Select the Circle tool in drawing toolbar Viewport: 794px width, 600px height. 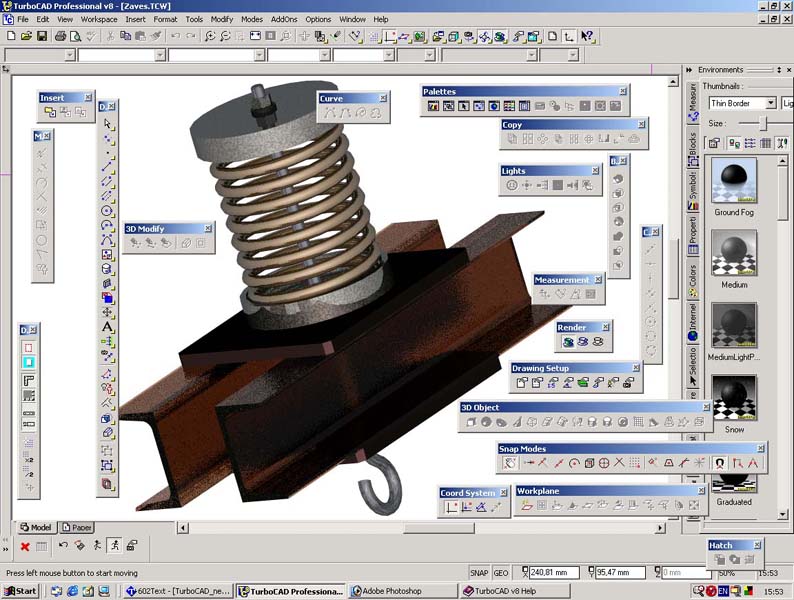click(107, 211)
